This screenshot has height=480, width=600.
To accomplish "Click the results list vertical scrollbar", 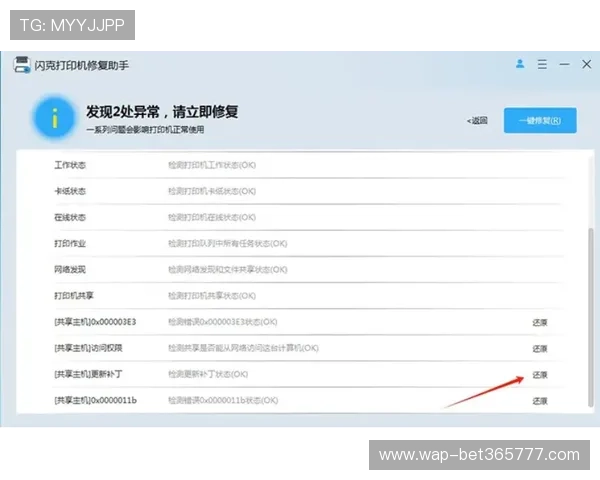I will click(591, 318).
